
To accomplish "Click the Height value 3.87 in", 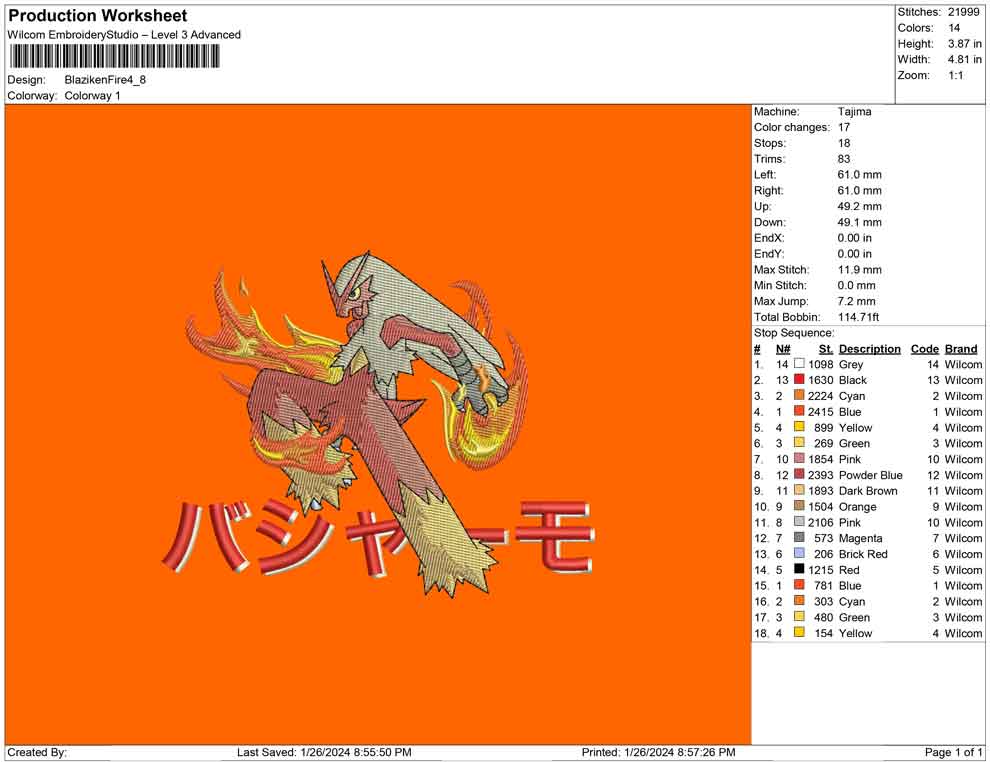I will coord(964,44).
